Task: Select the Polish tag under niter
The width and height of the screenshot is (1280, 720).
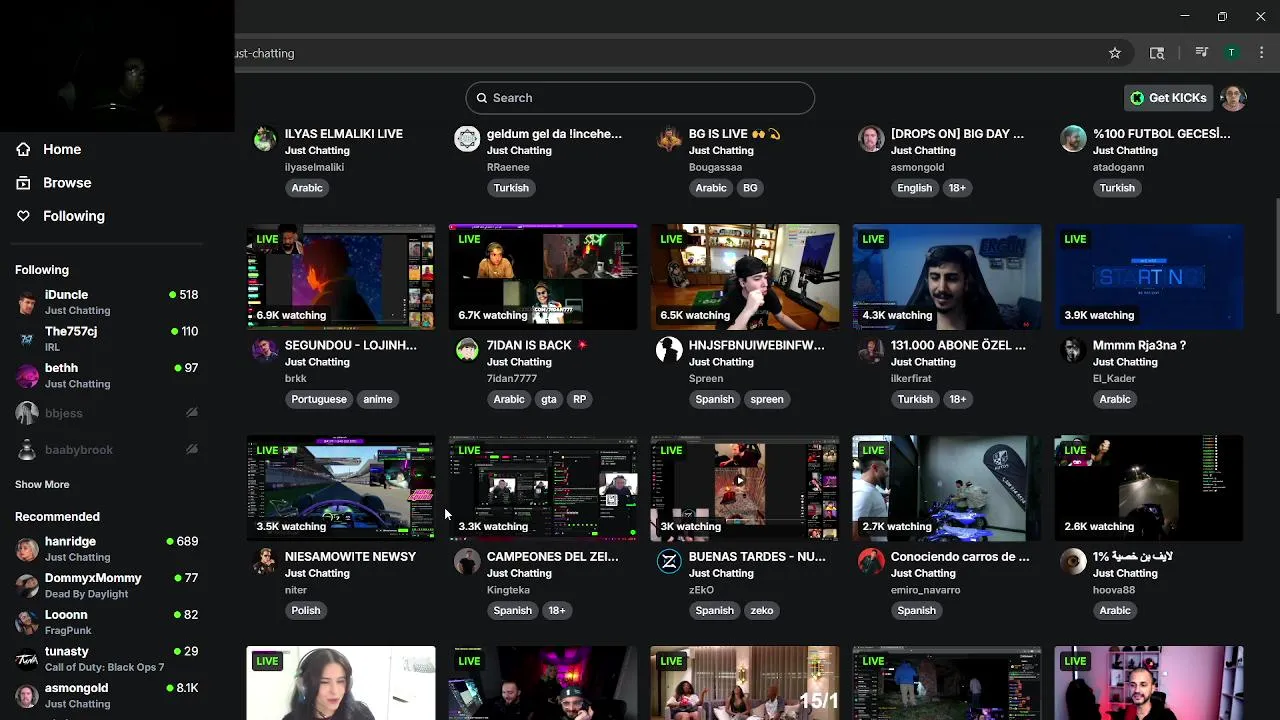Action: [306, 610]
